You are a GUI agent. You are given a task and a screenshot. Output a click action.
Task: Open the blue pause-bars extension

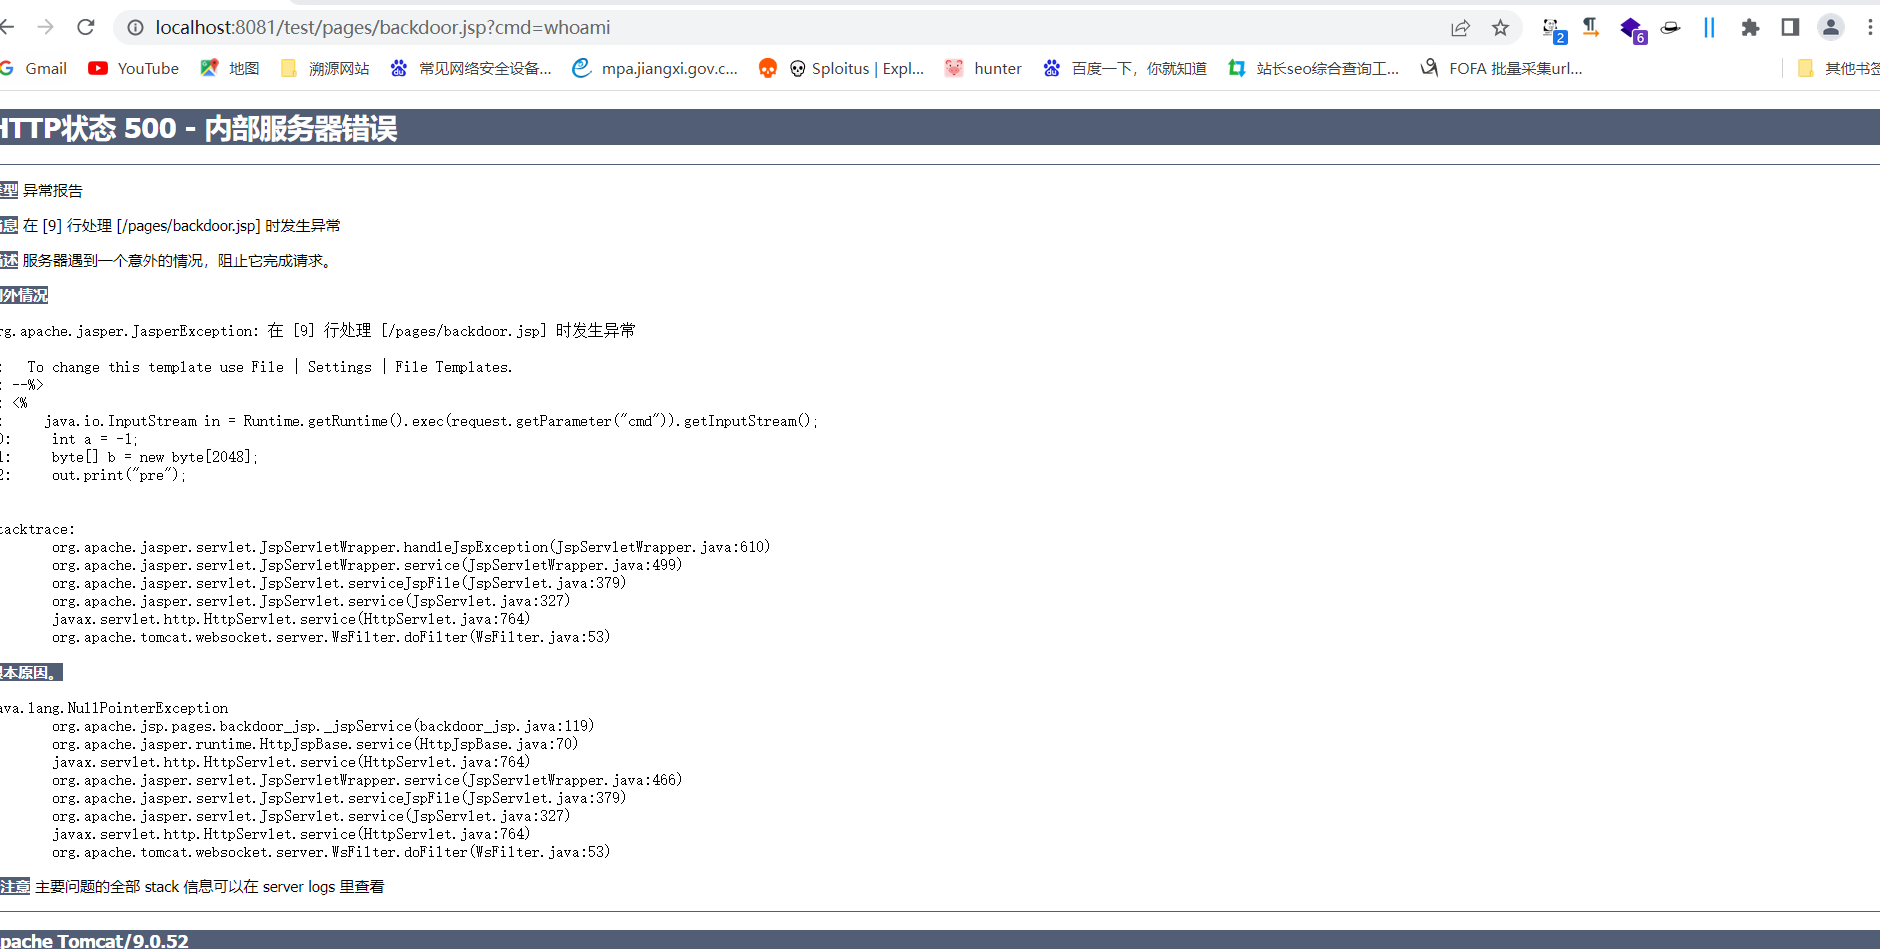(x=1709, y=28)
